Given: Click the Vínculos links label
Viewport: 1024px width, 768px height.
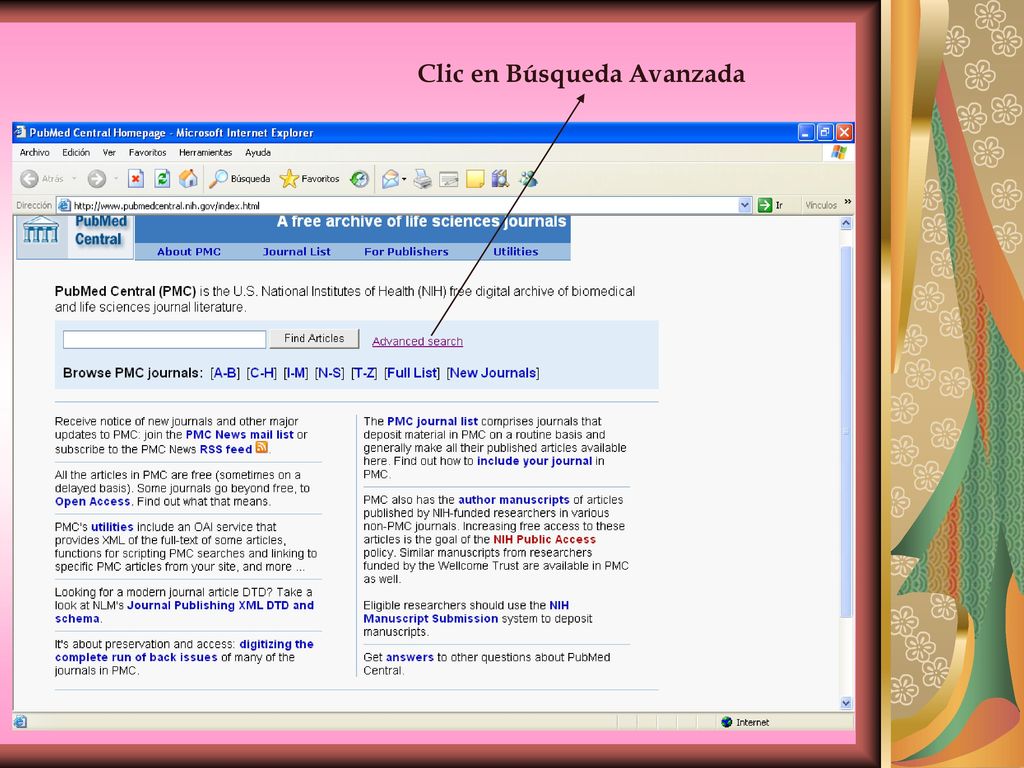Looking at the screenshot, I should pos(821,205).
